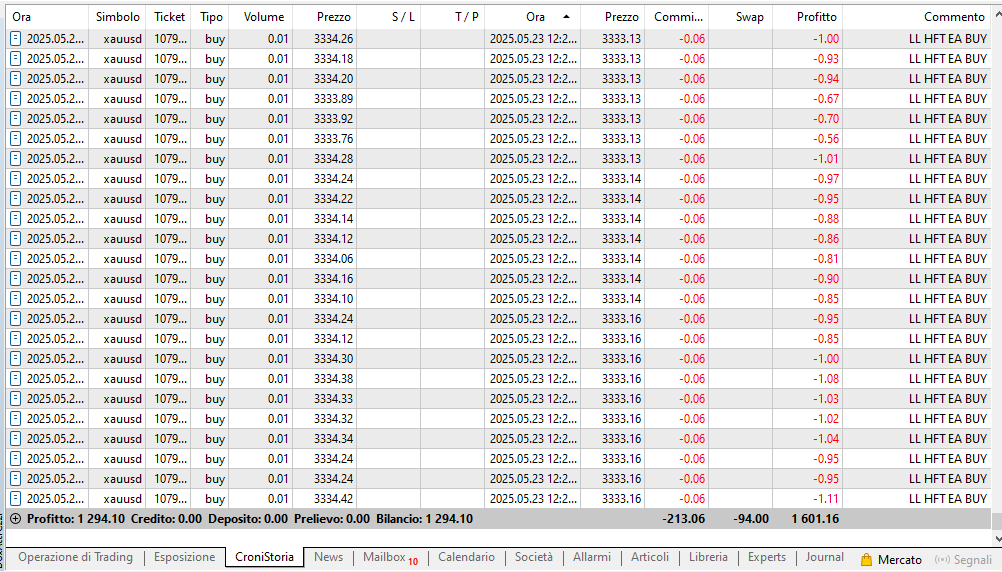Sort by the Tipo column header
The height and width of the screenshot is (572, 1002).
coord(211,17)
